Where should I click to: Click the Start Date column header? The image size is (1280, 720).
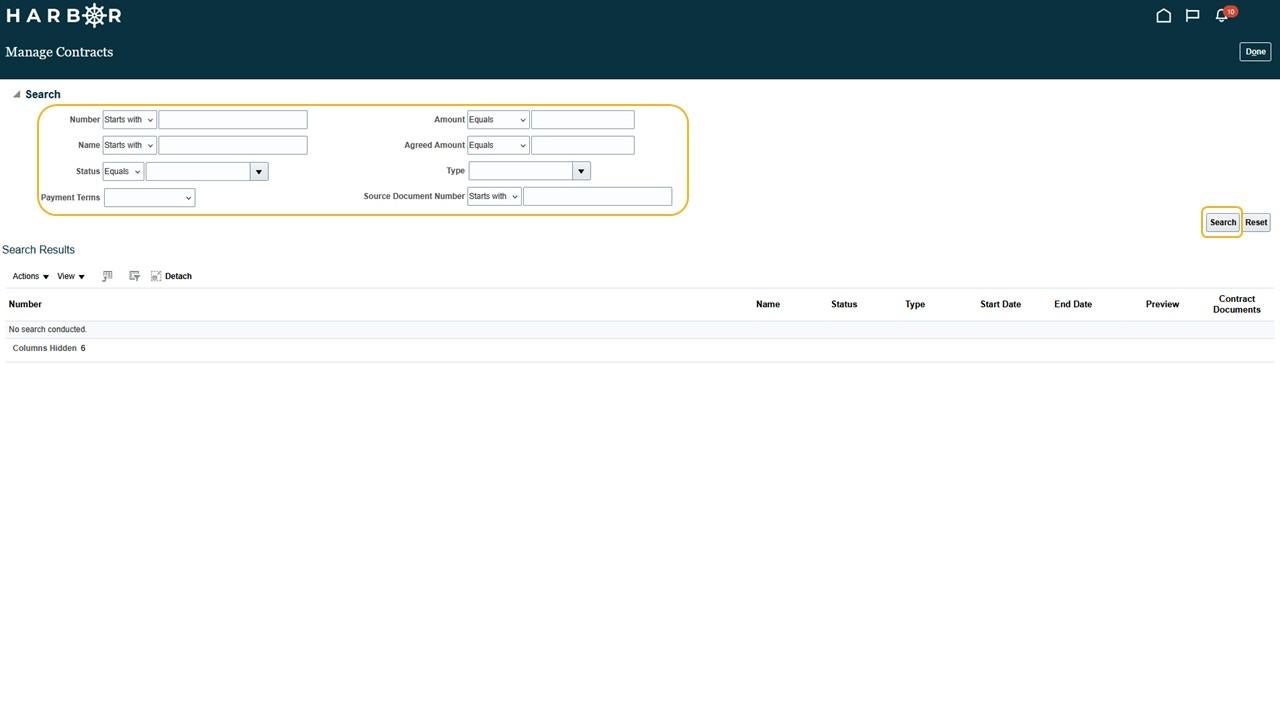click(1000, 304)
